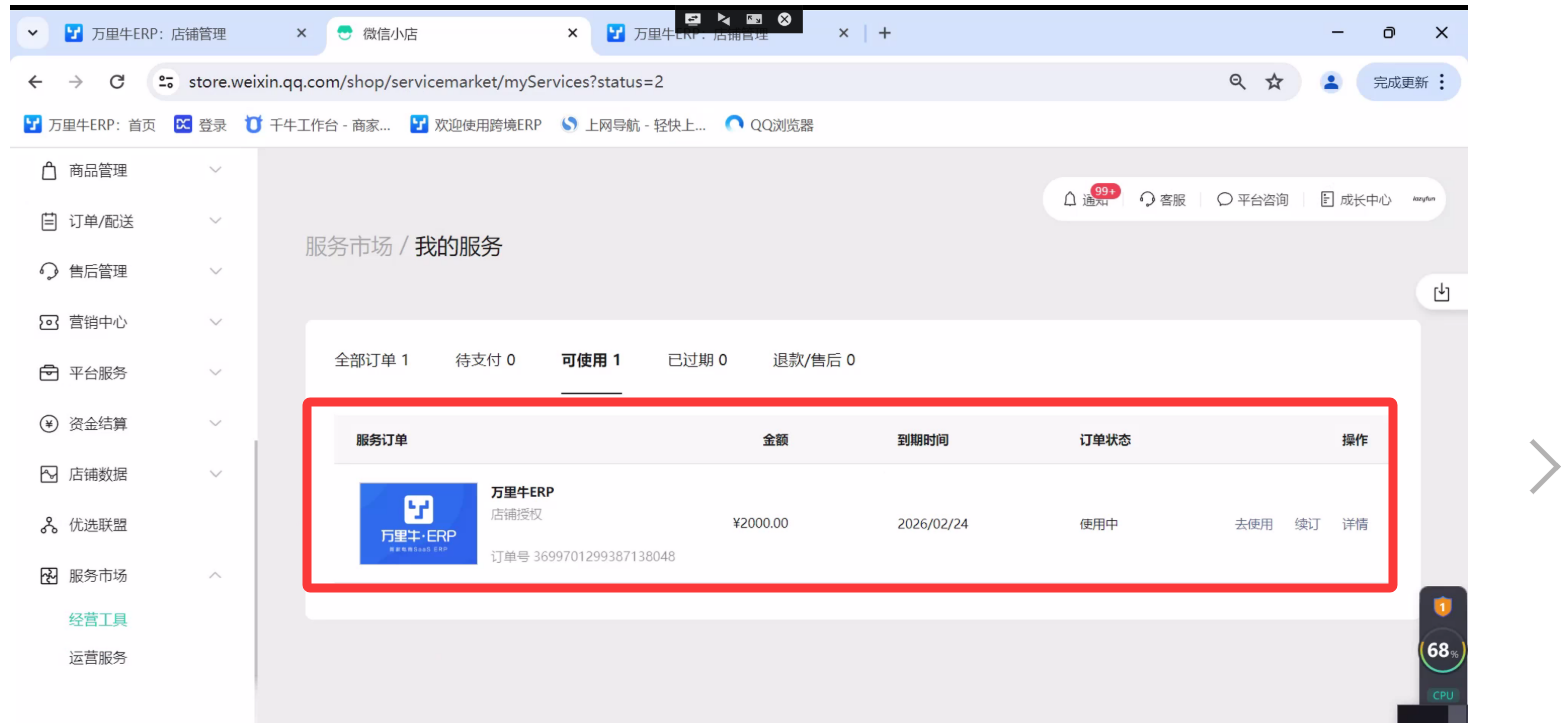
Task: Click the 店铺数据 chart icon
Action: pyautogui.click(x=49, y=475)
